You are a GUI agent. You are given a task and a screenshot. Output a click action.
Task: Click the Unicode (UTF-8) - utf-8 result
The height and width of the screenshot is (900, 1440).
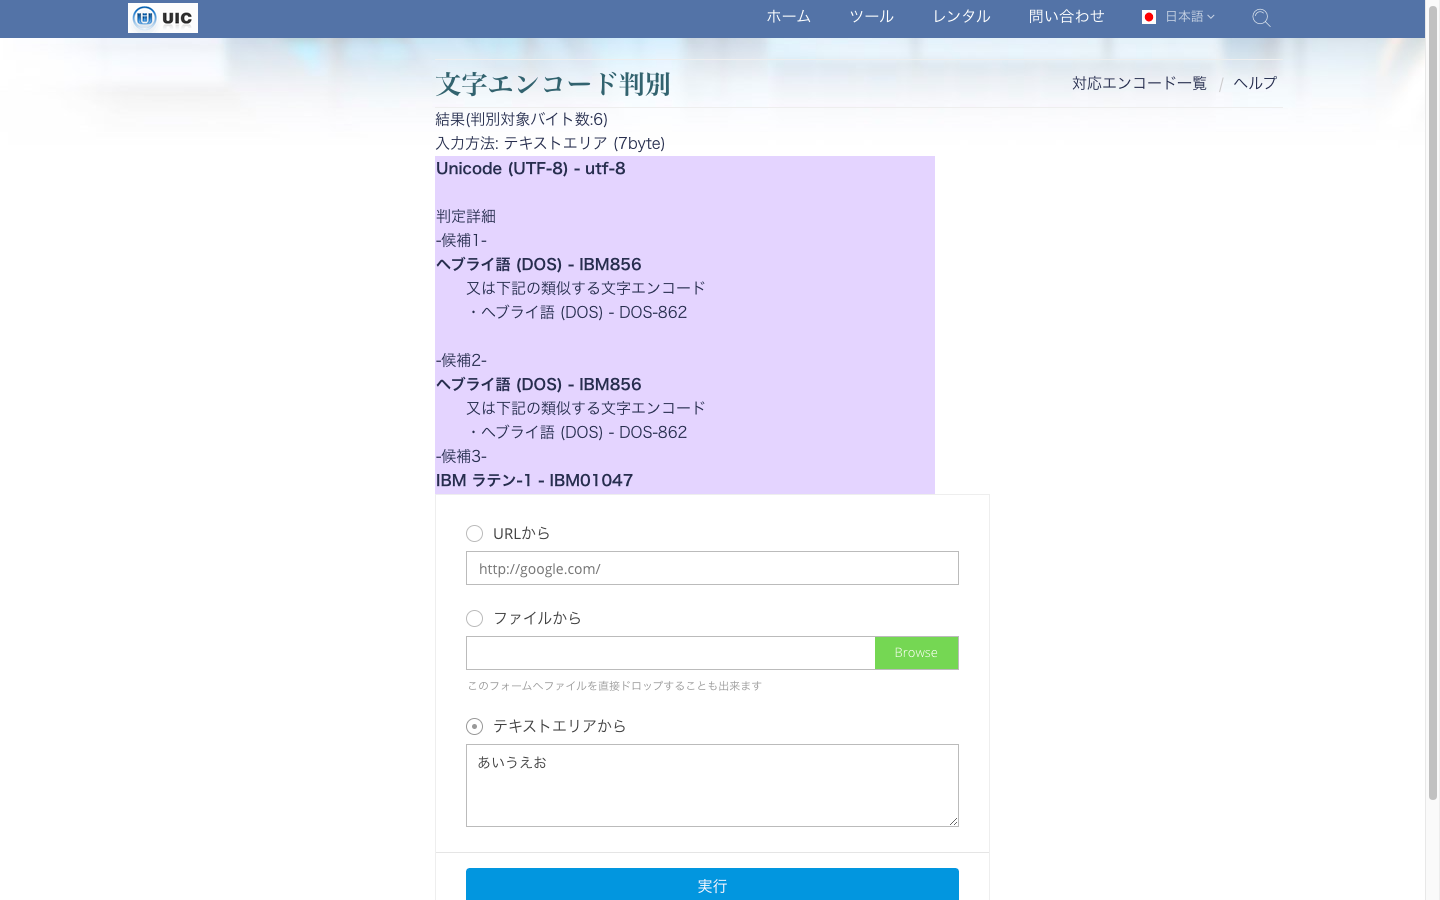pos(530,168)
